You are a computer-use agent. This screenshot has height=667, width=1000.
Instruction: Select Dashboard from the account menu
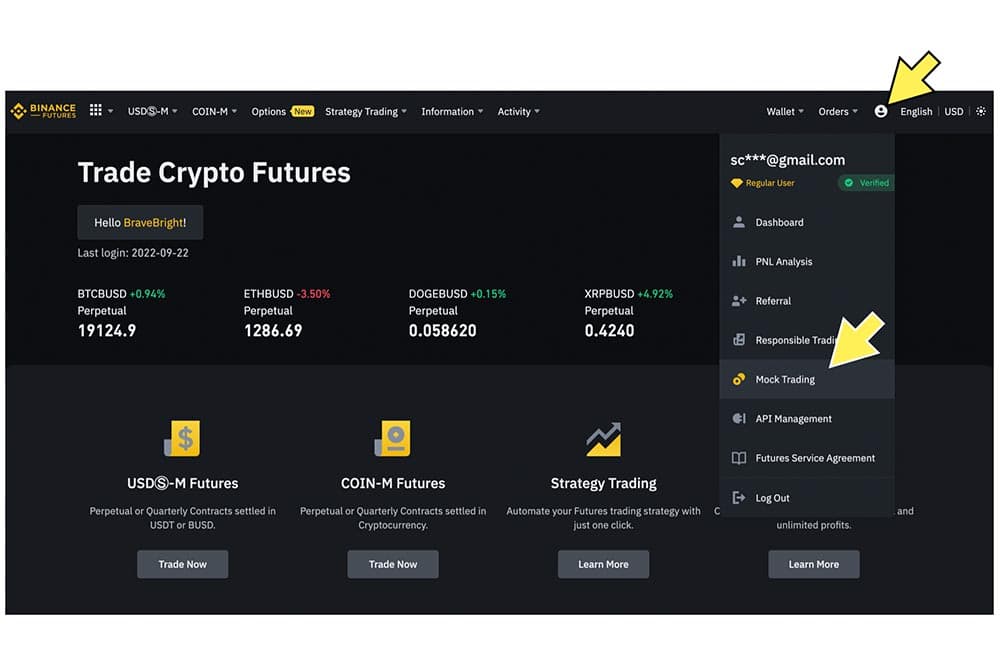pos(807,222)
